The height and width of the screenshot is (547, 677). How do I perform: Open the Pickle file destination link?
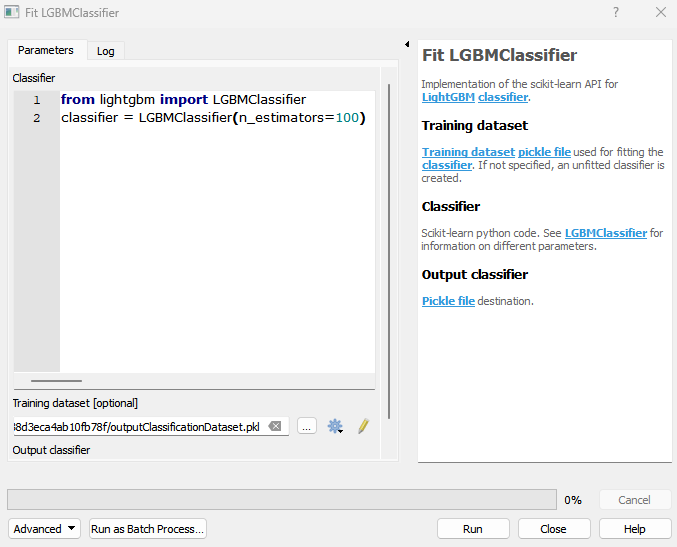(x=448, y=301)
